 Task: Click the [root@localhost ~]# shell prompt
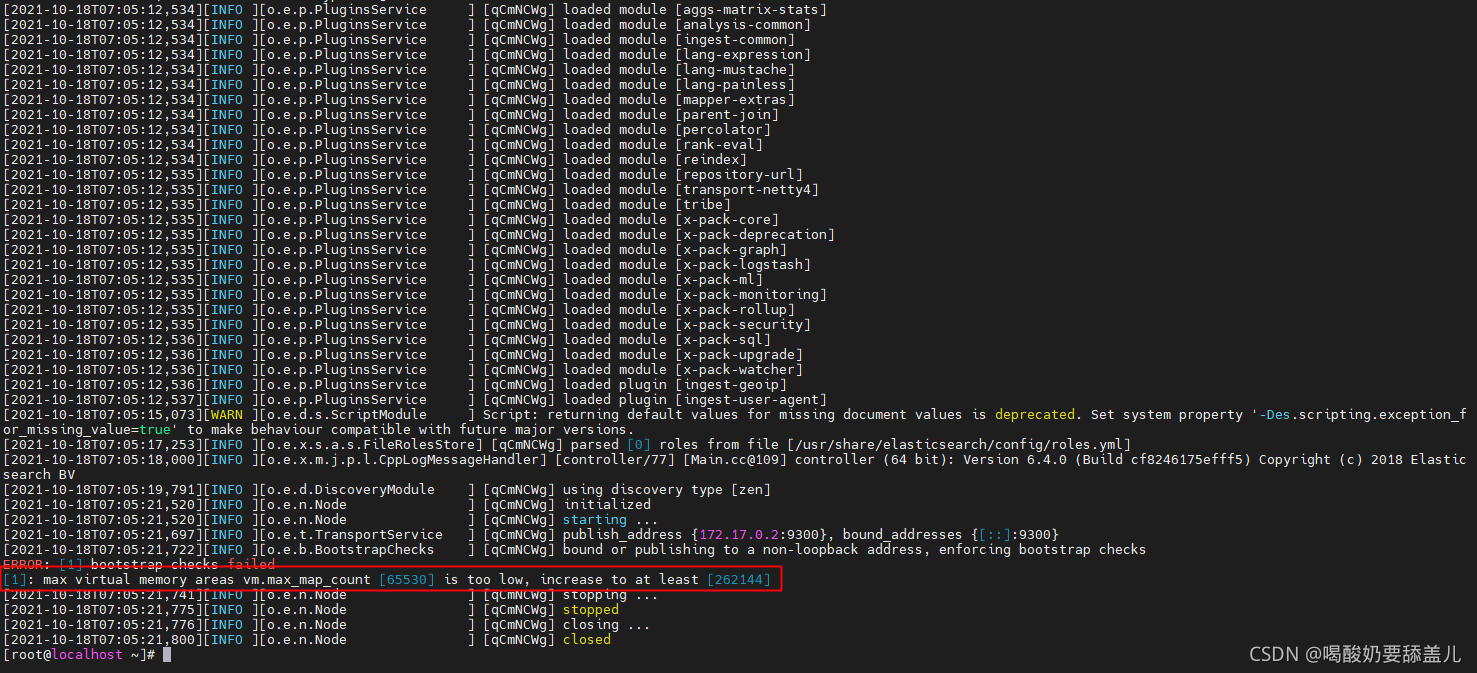(x=79, y=655)
